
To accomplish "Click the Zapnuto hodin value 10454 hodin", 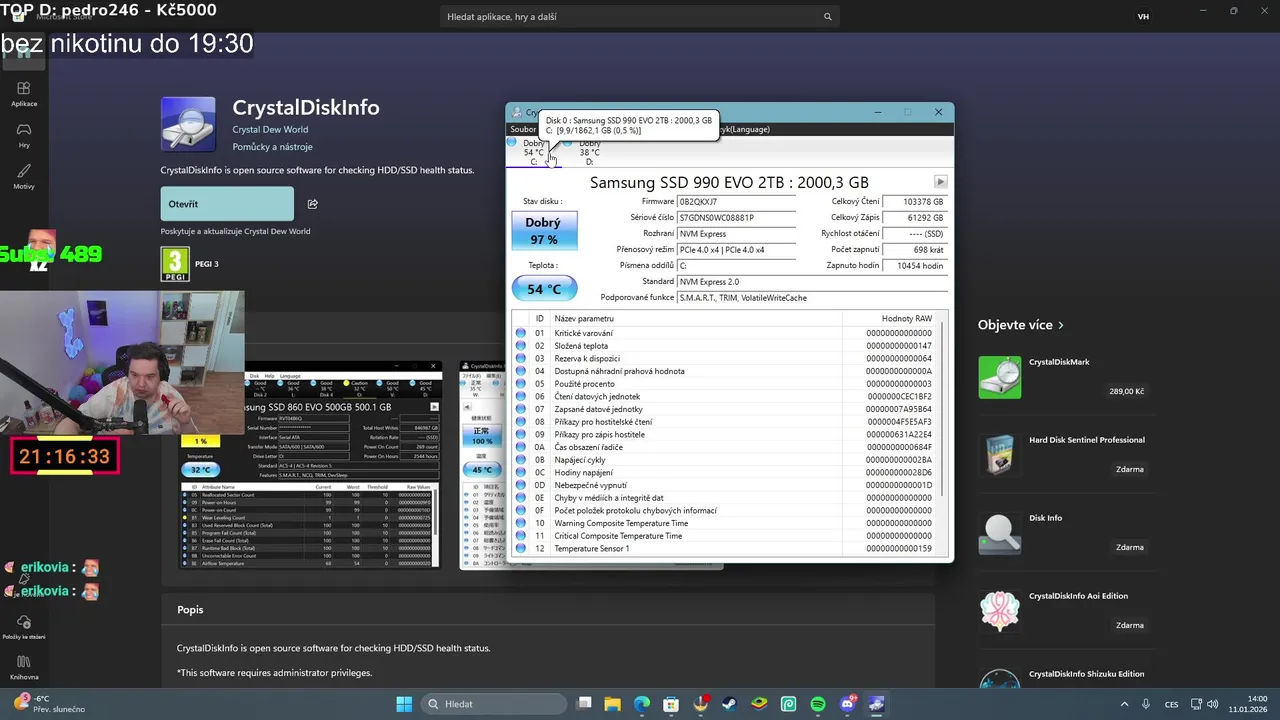I will point(916,266).
